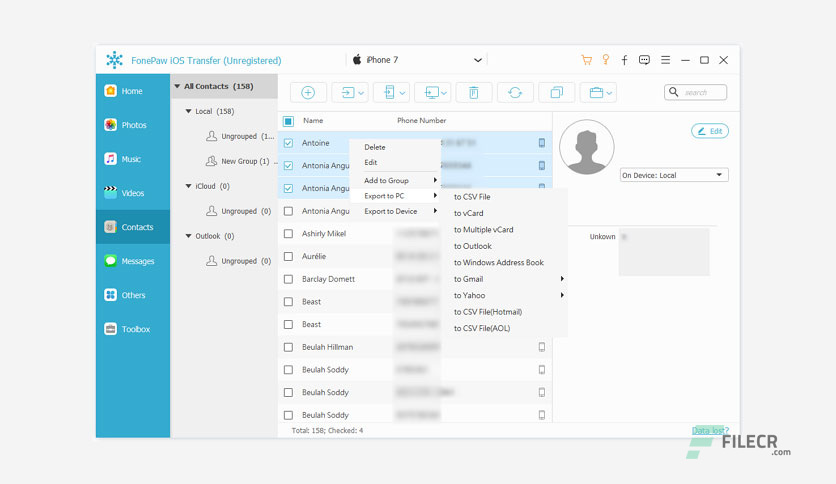Click the device icon in Beulah Hillman row
This screenshot has width=836, height=484.
coord(542,347)
